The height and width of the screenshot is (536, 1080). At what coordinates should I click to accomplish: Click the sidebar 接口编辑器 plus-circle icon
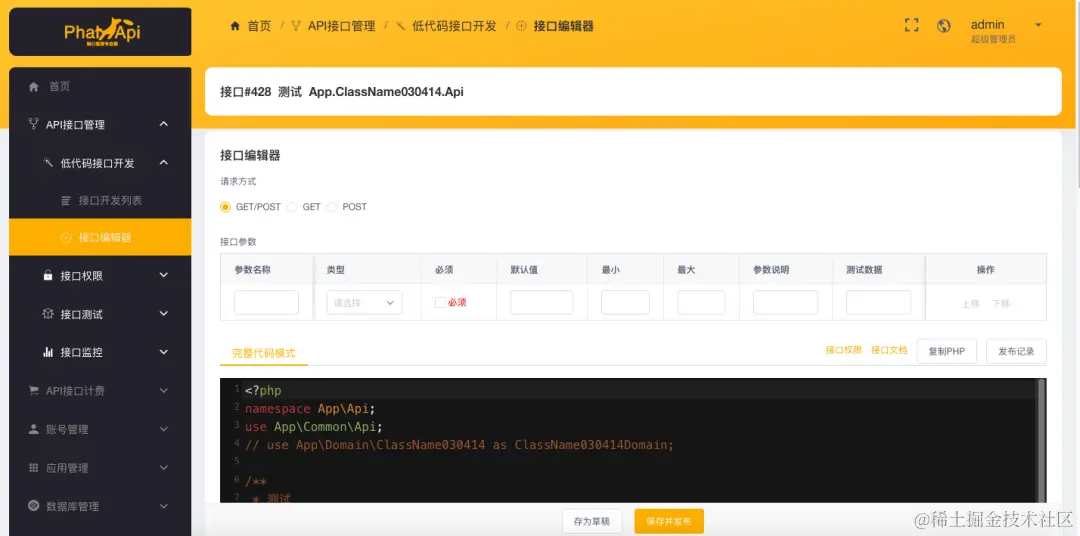[66, 238]
